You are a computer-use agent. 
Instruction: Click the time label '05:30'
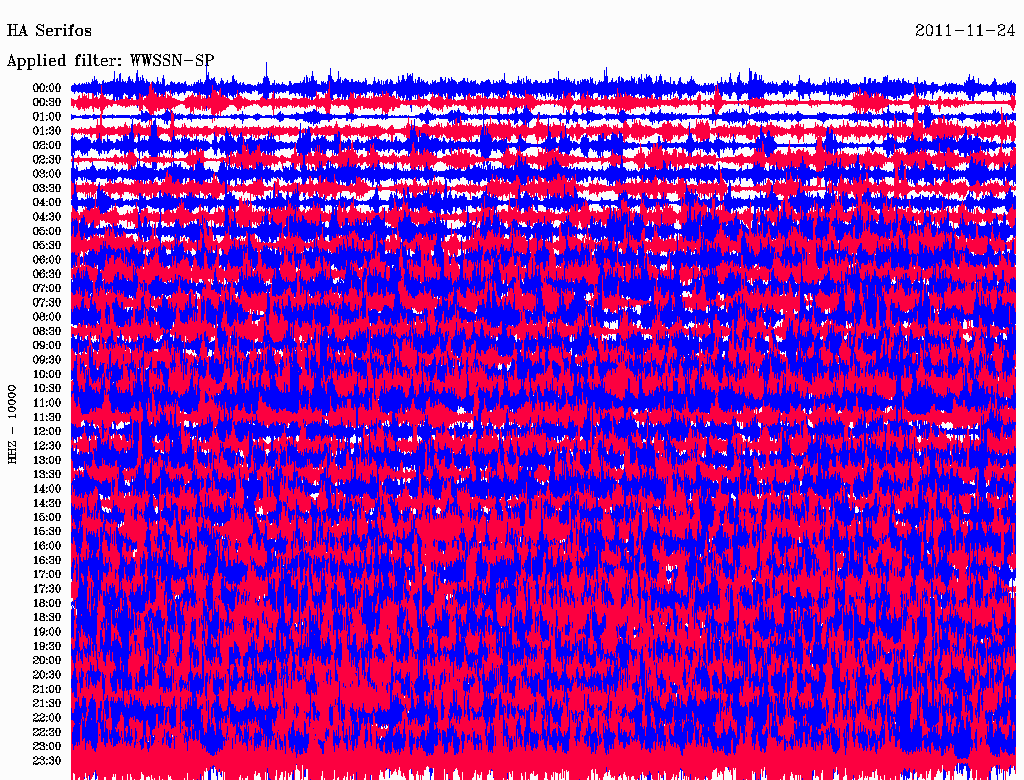(x=47, y=246)
